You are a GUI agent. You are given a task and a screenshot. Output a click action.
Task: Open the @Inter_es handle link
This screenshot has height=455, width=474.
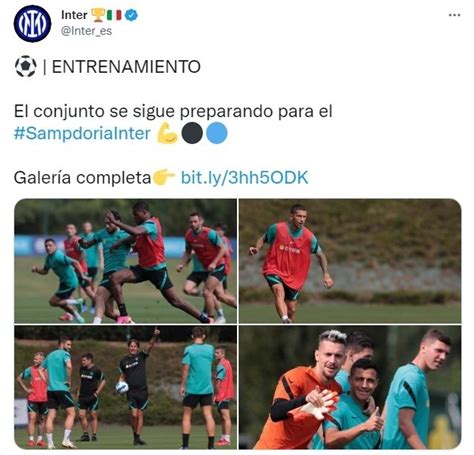click(86, 31)
